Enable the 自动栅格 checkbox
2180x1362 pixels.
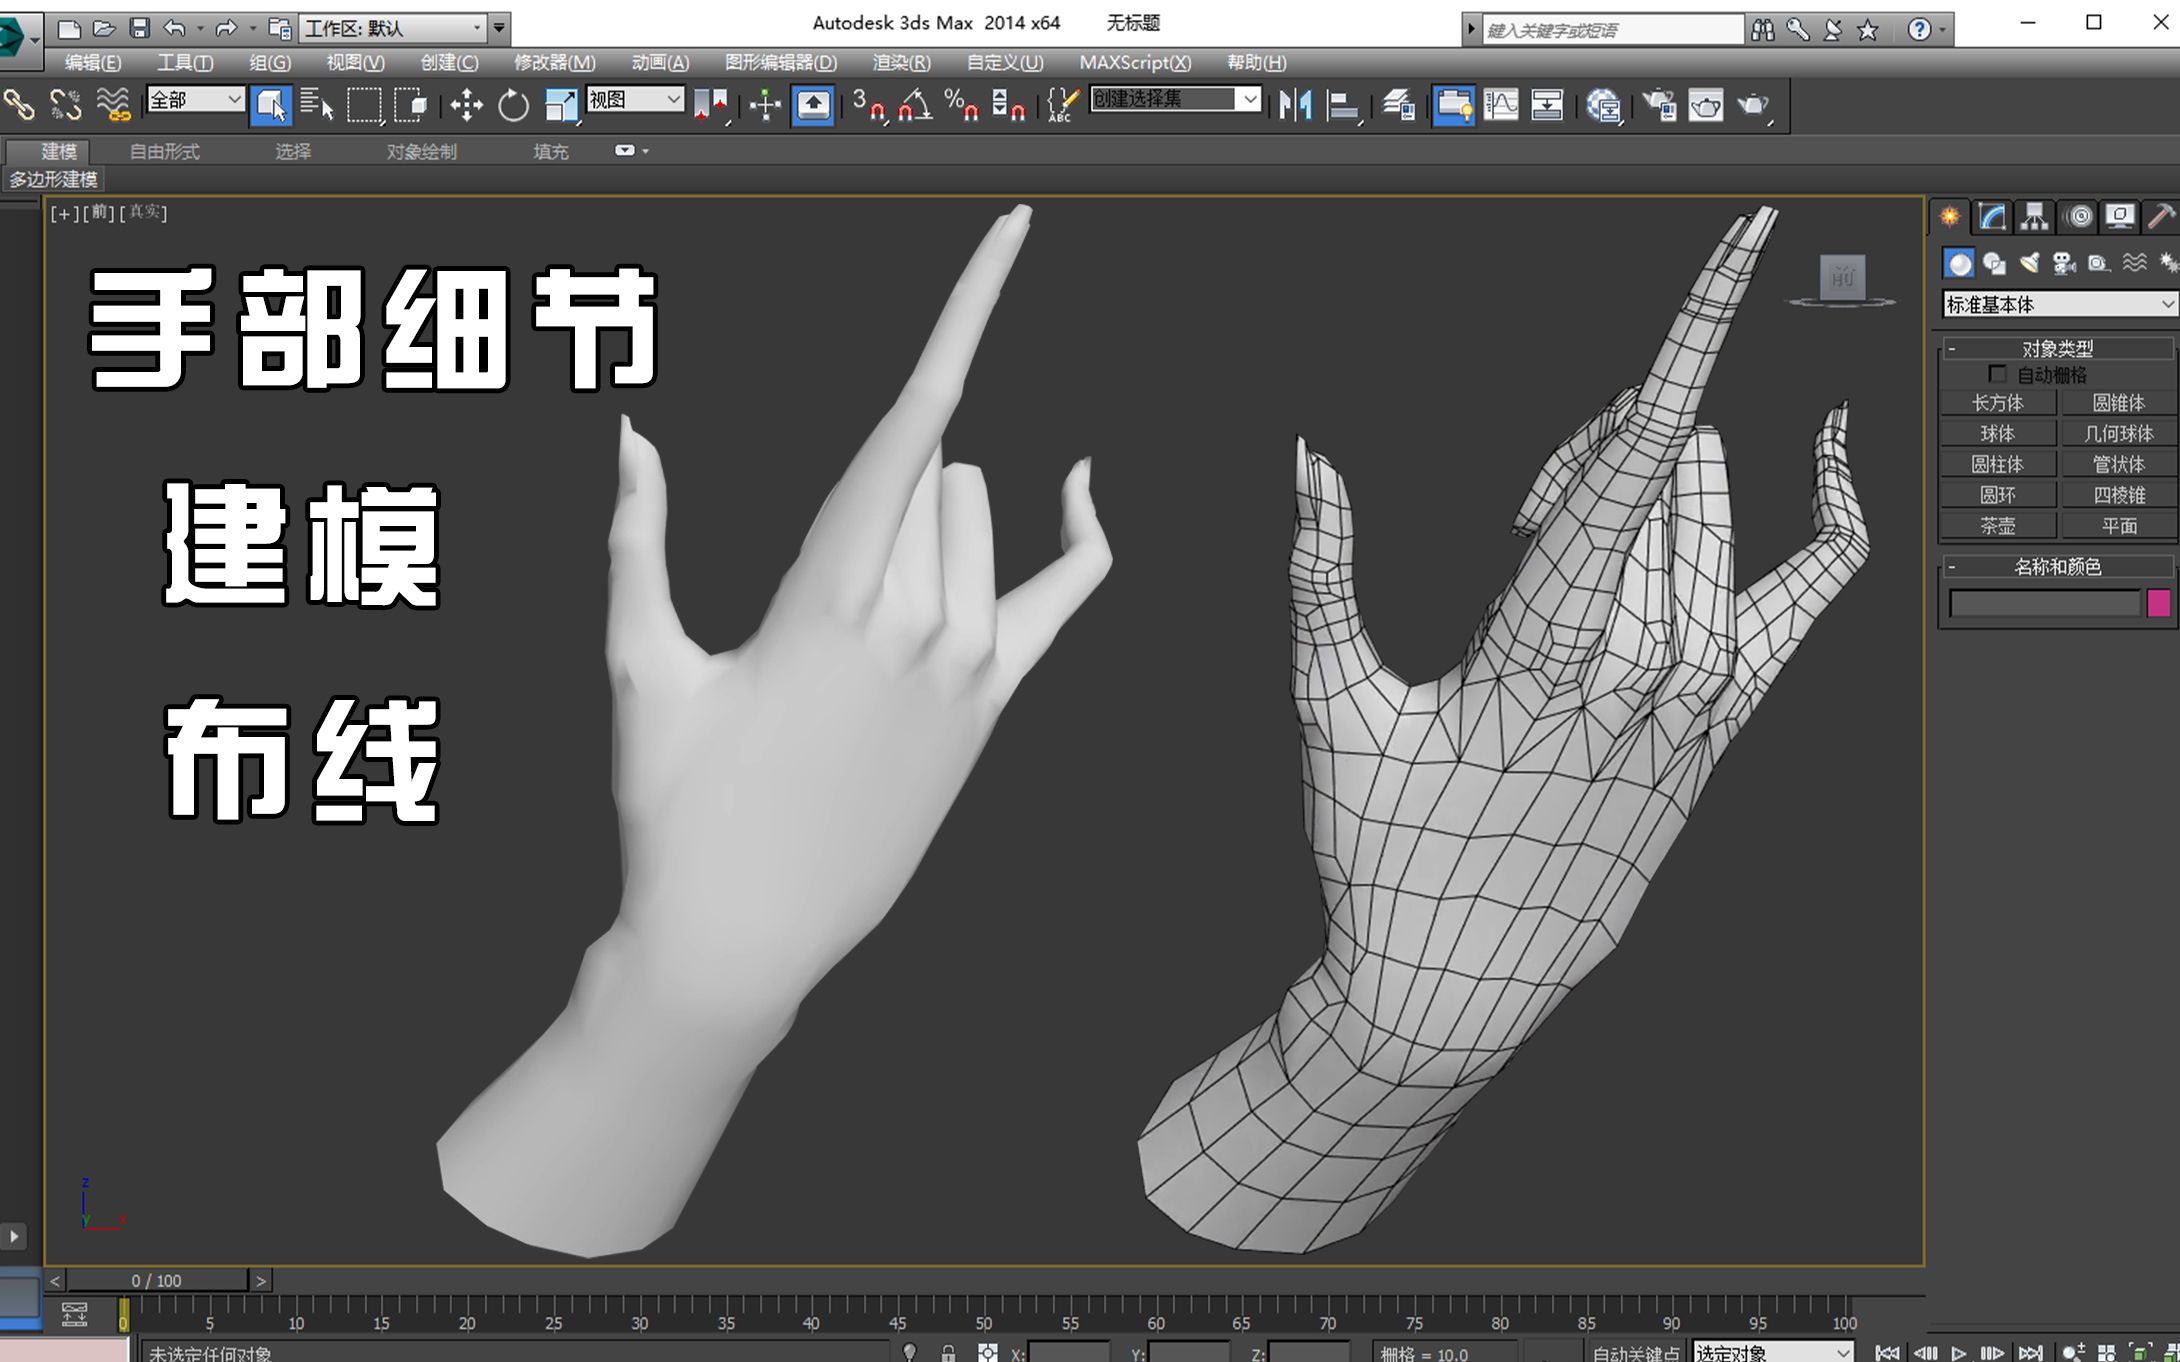[x=1998, y=374]
